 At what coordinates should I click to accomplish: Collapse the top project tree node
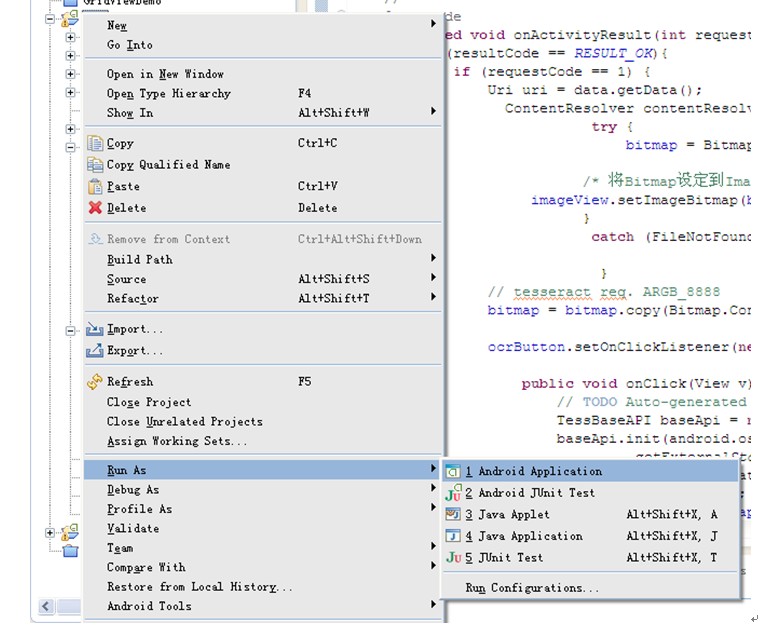tap(50, 19)
